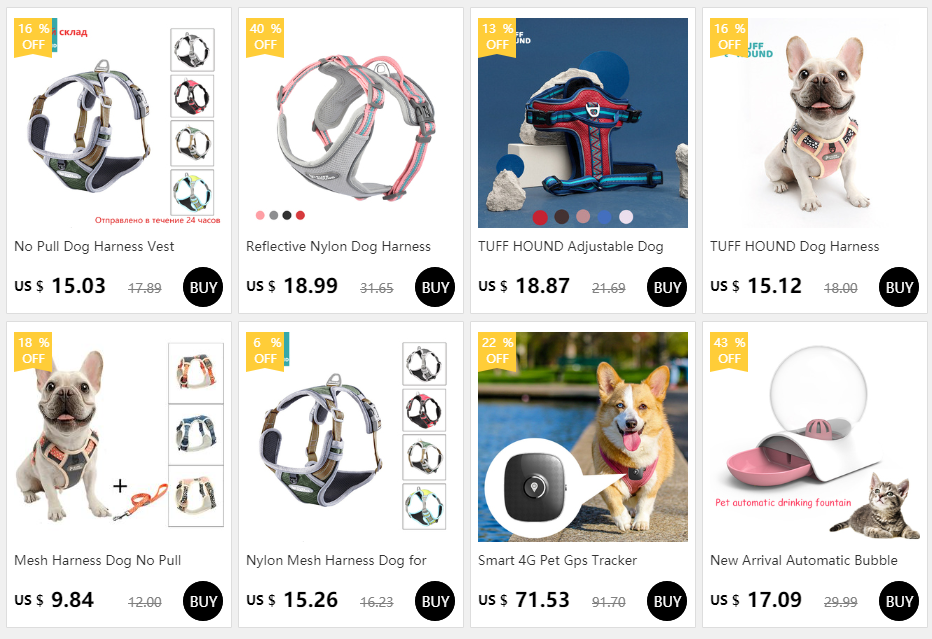Select the blue color dot on TUFF HOUND Adjustable
This screenshot has height=639, width=932.
click(x=604, y=217)
